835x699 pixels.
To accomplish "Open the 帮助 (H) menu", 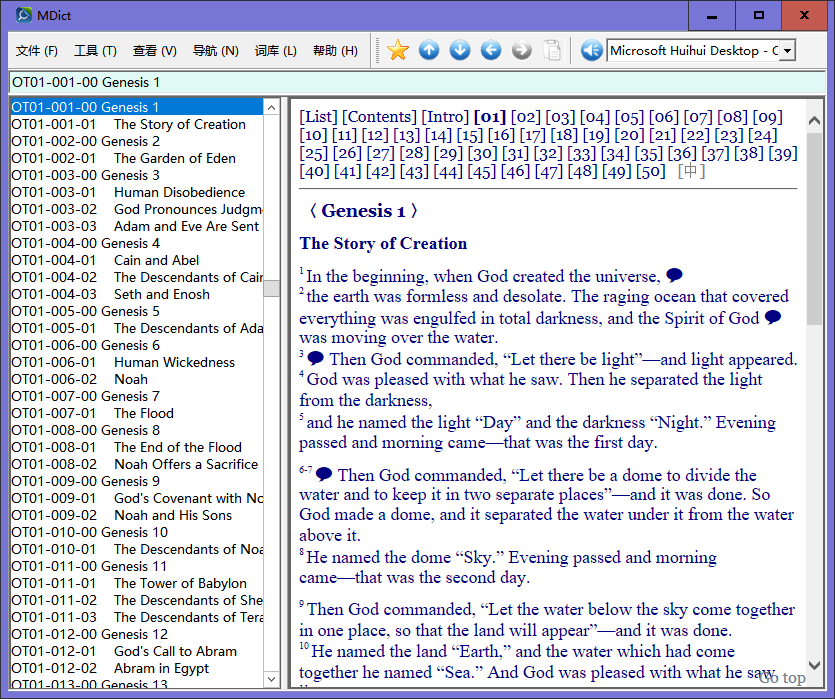I will pyautogui.click(x=335, y=51).
